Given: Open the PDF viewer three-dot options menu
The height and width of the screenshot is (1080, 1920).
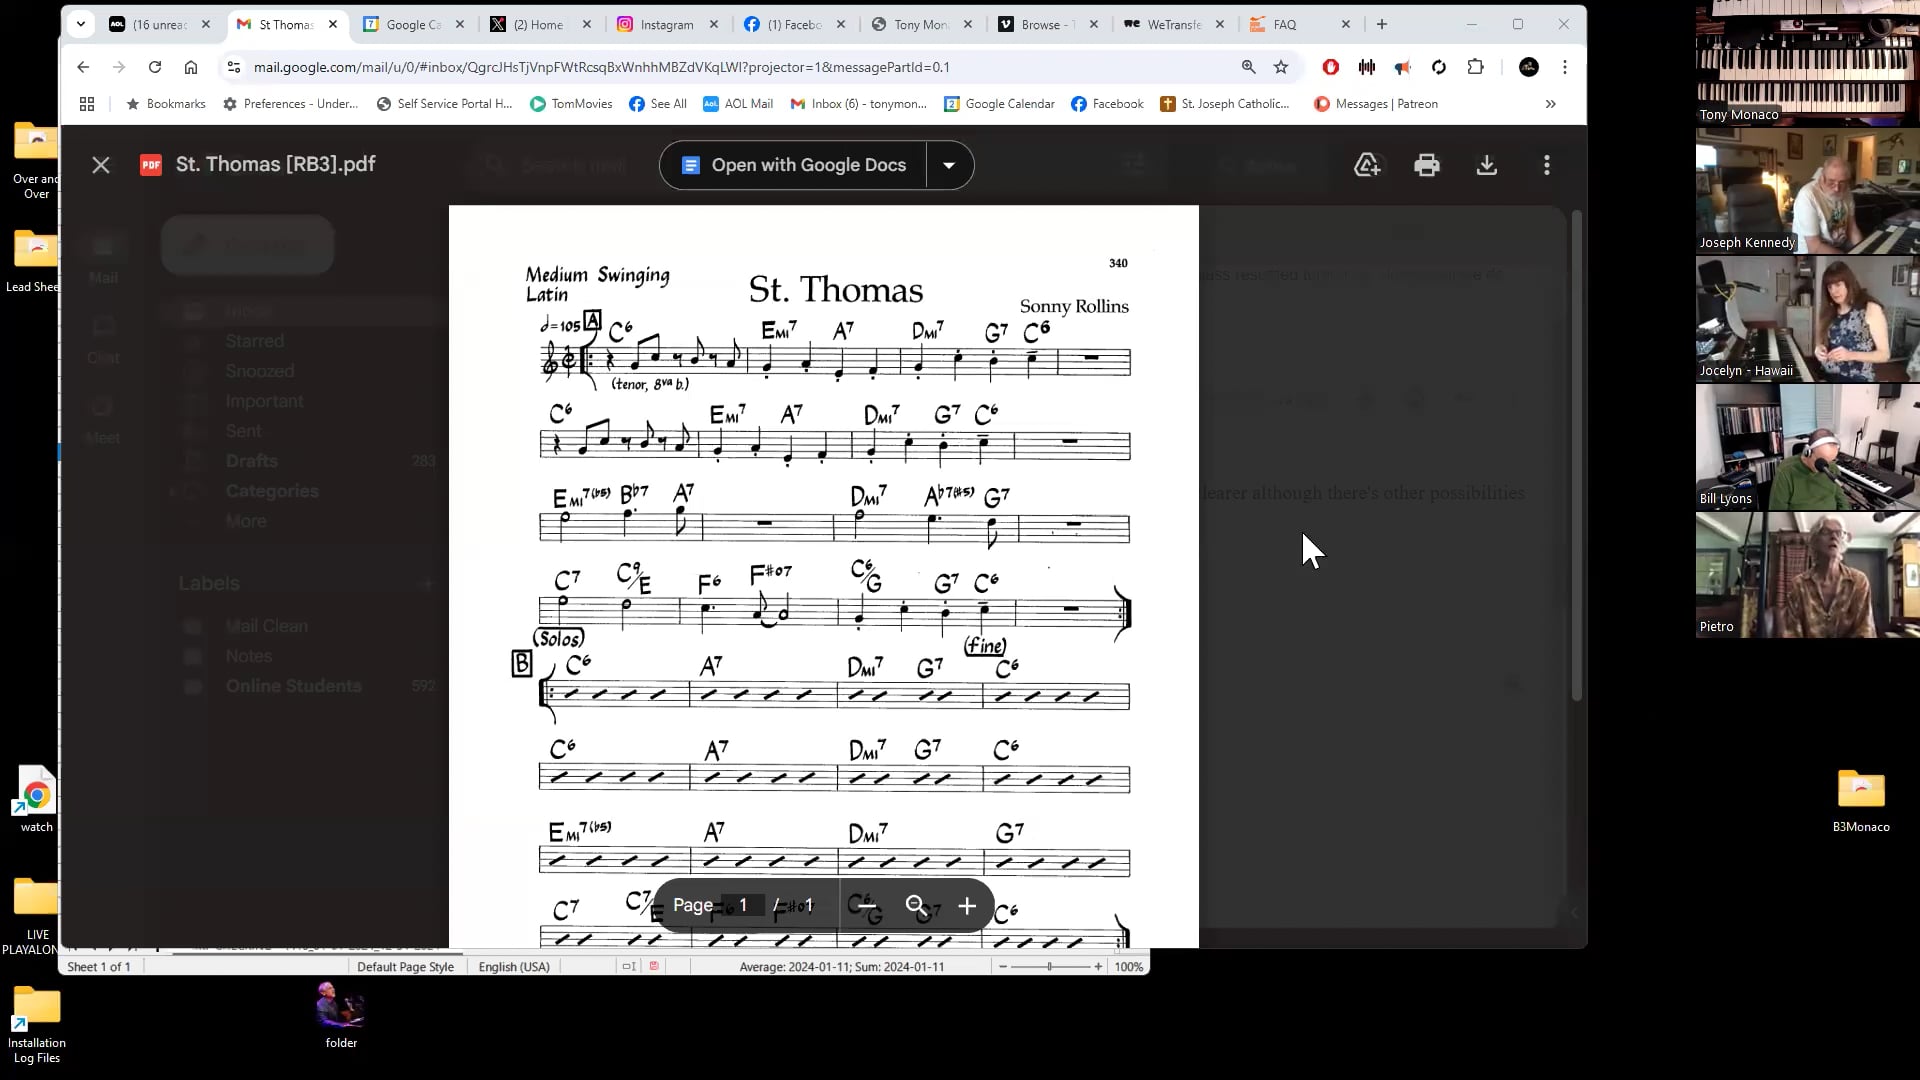Looking at the screenshot, I should [x=1546, y=165].
